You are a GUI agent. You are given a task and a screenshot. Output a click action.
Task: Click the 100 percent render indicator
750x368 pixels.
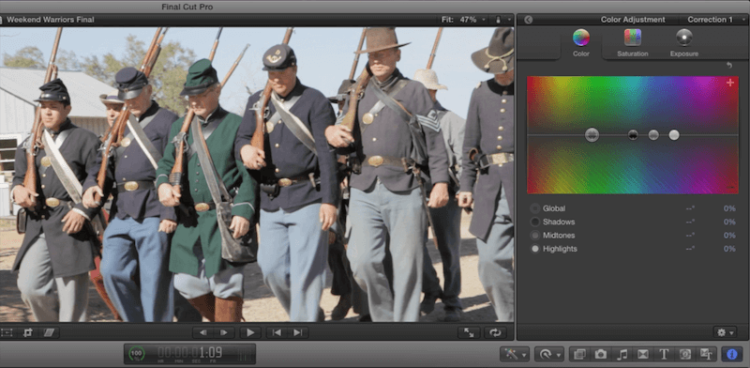click(137, 354)
